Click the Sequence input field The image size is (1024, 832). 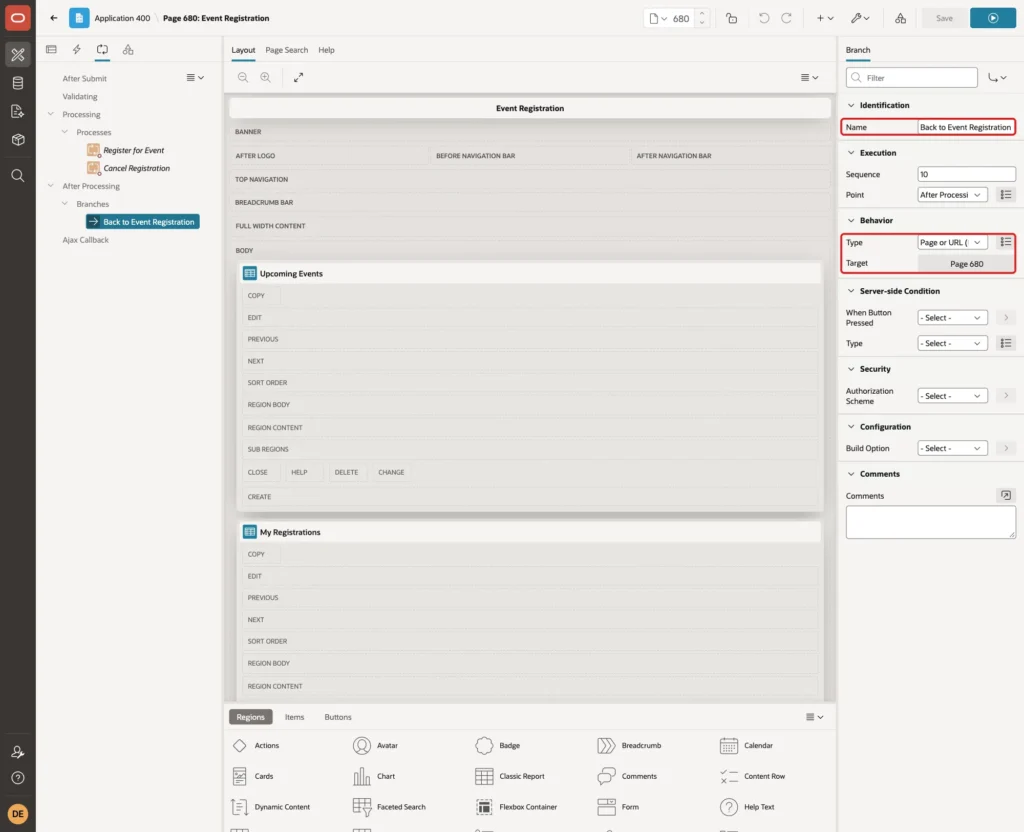pyautogui.click(x=966, y=174)
